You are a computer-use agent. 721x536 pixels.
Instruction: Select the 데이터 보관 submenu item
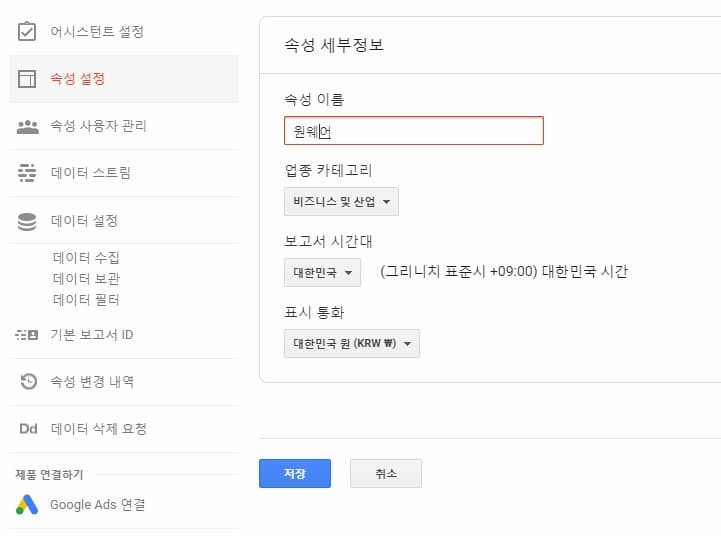86,279
